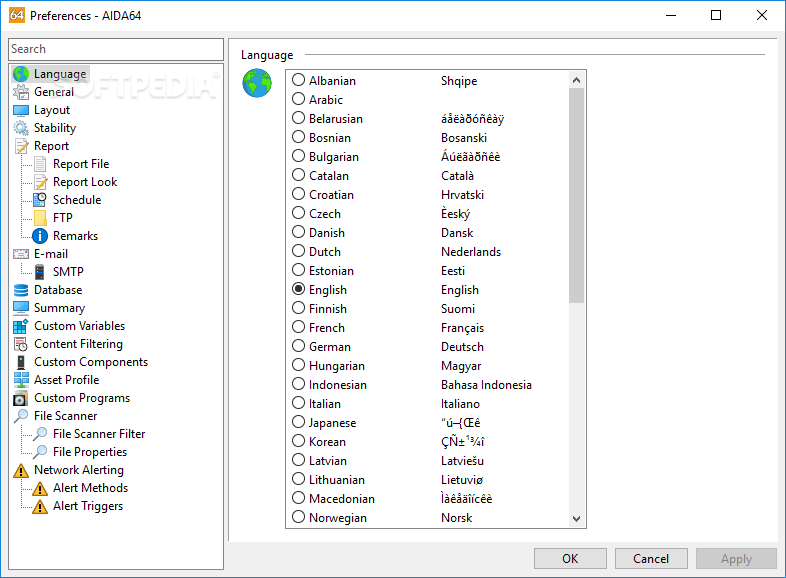Click the language list scroll down arrow
The width and height of the screenshot is (786, 578).
pos(576,518)
